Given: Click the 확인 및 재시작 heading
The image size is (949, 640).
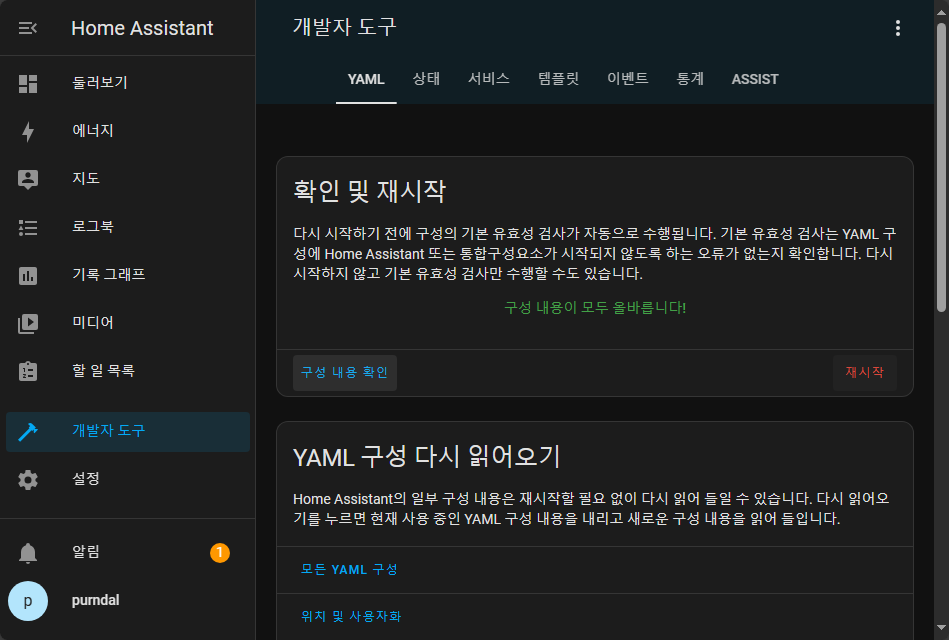Looking at the screenshot, I should 369,191.
